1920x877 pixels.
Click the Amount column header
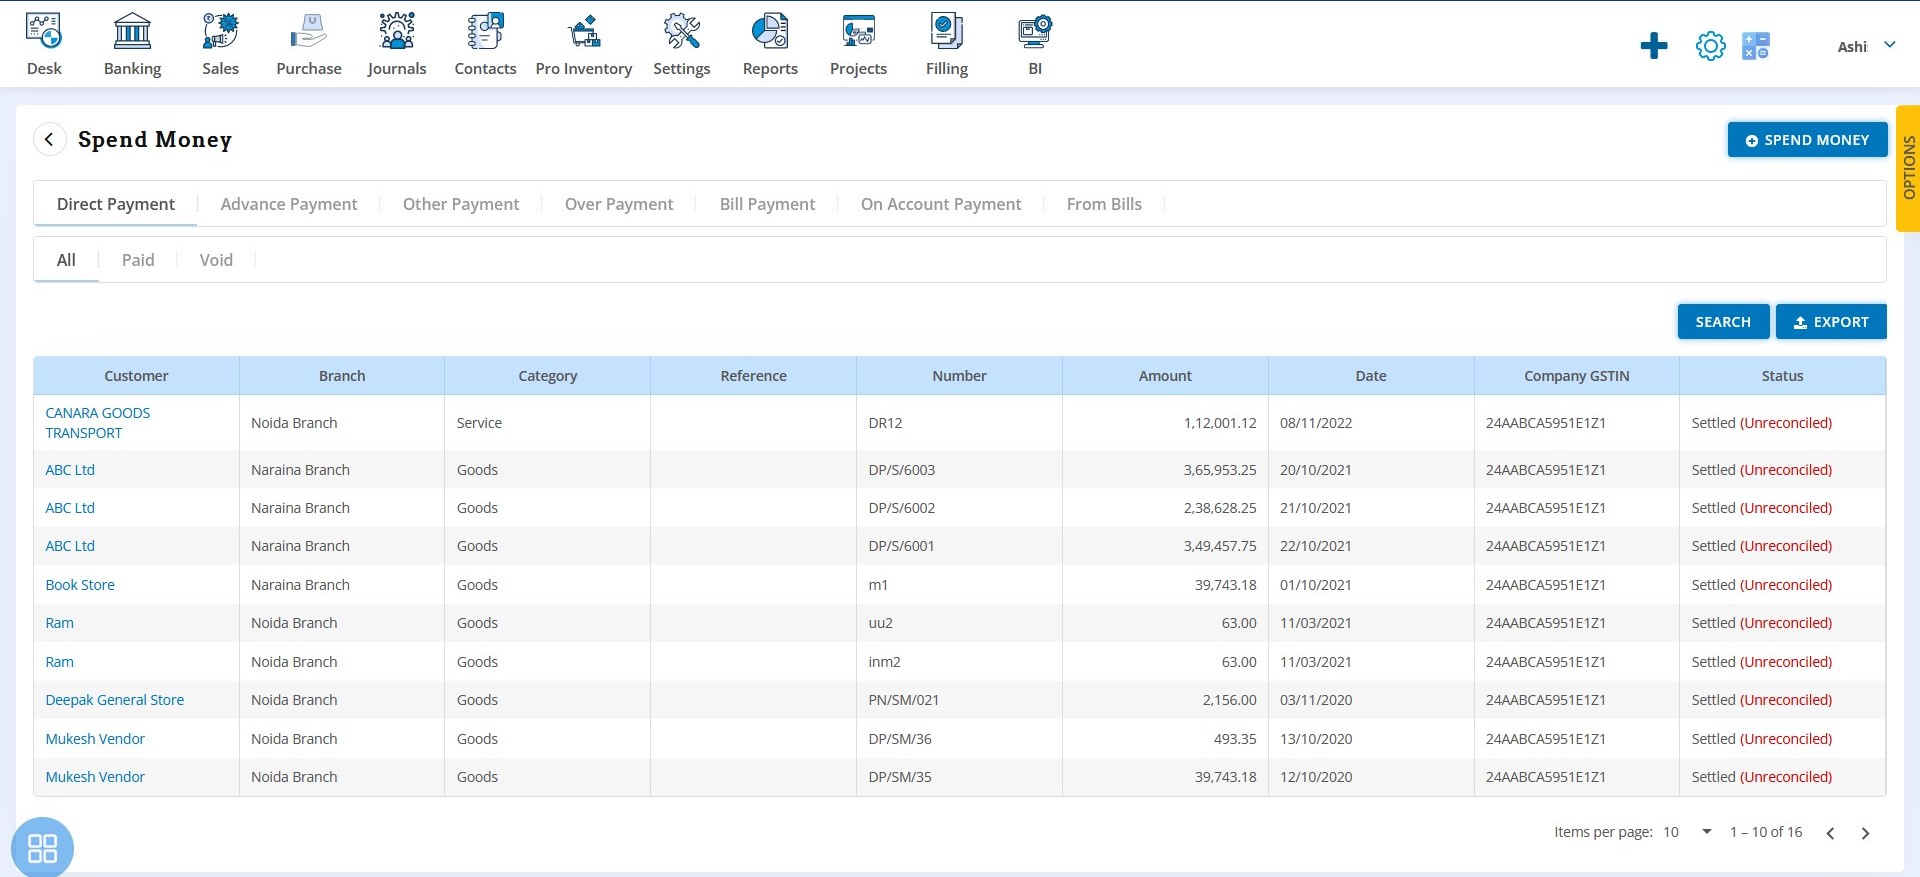tap(1165, 376)
